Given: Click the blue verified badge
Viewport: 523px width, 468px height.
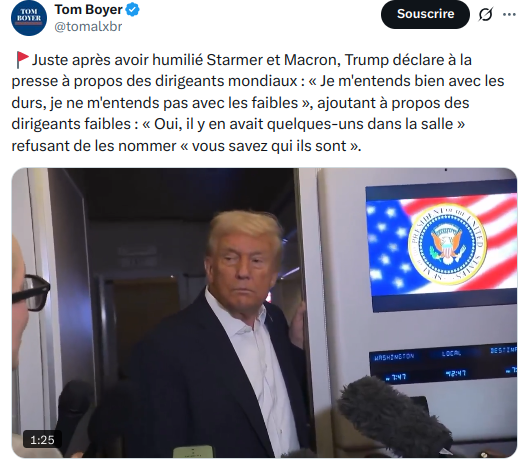Looking at the screenshot, I should pos(133,10).
